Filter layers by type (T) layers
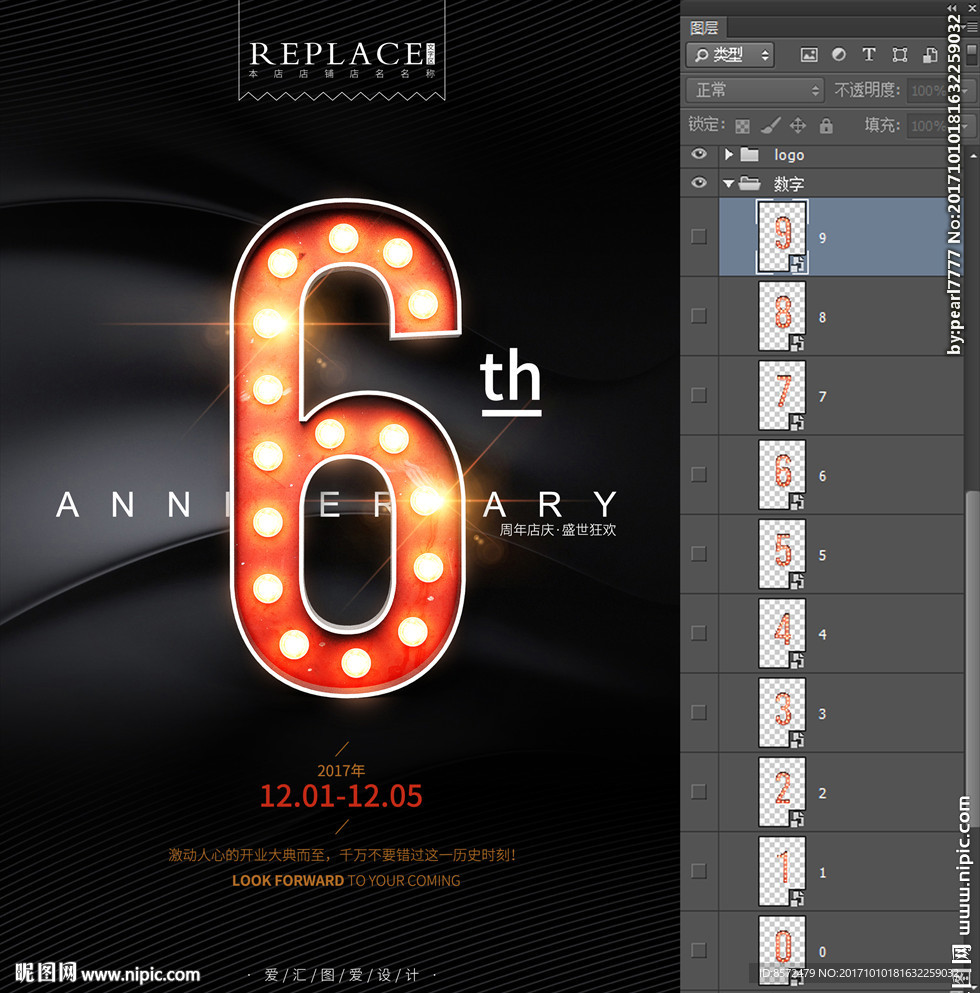The height and width of the screenshot is (993, 980). tap(868, 55)
